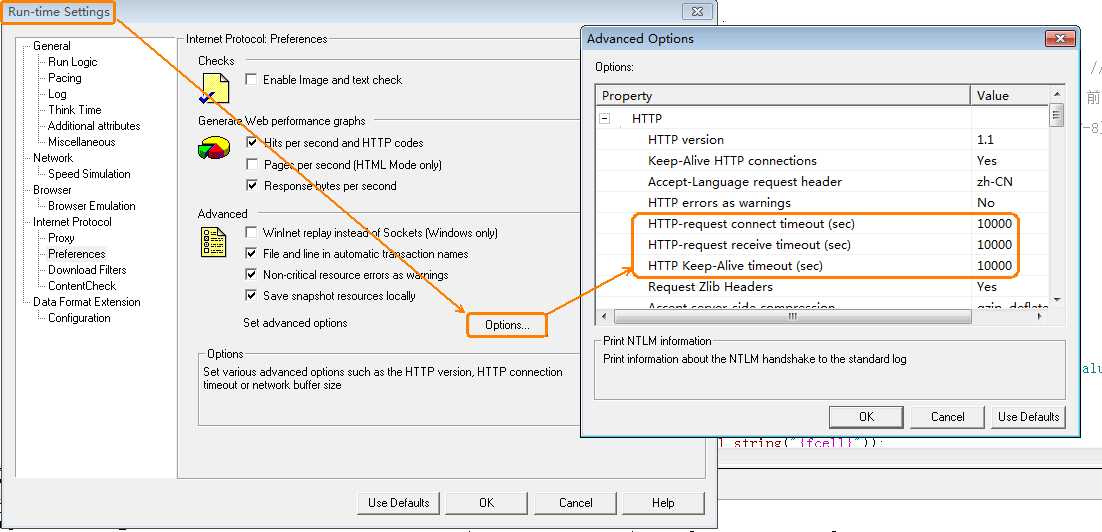The width and height of the screenshot is (1102, 532).
Task: Click the horizontal scrollbar thumb in Advanced Options
Action: click(x=791, y=317)
